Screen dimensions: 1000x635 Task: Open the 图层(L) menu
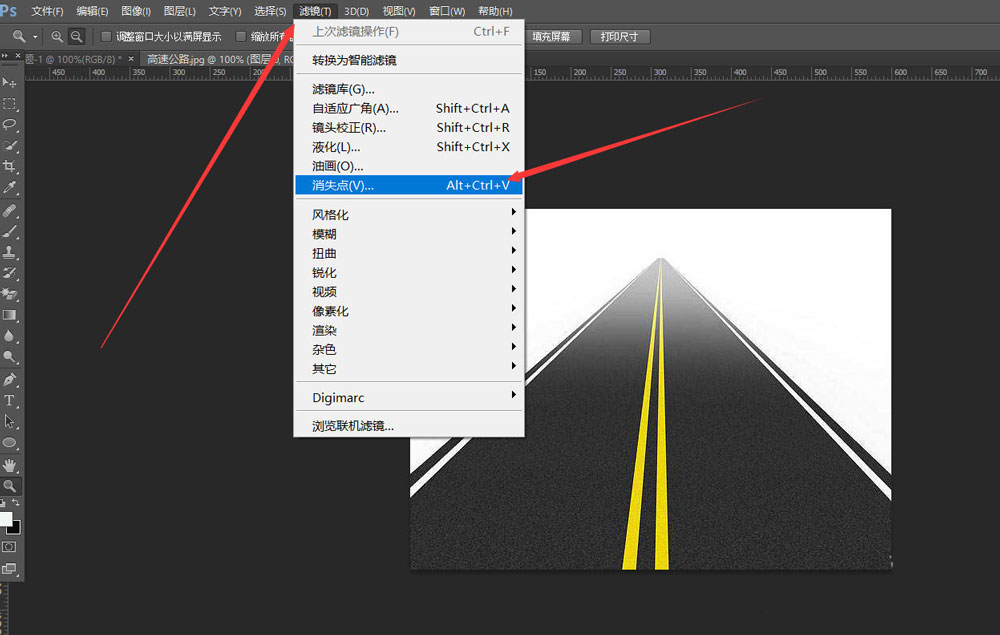pyautogui.click(x=179, y=11)
